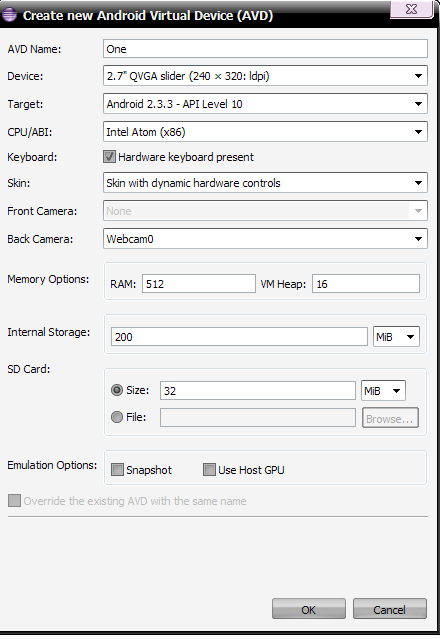The height and width of the screenshot is (639, 440).
Task: Open SD Card size MiB unit dropdown
Action: tap(383, 391)
